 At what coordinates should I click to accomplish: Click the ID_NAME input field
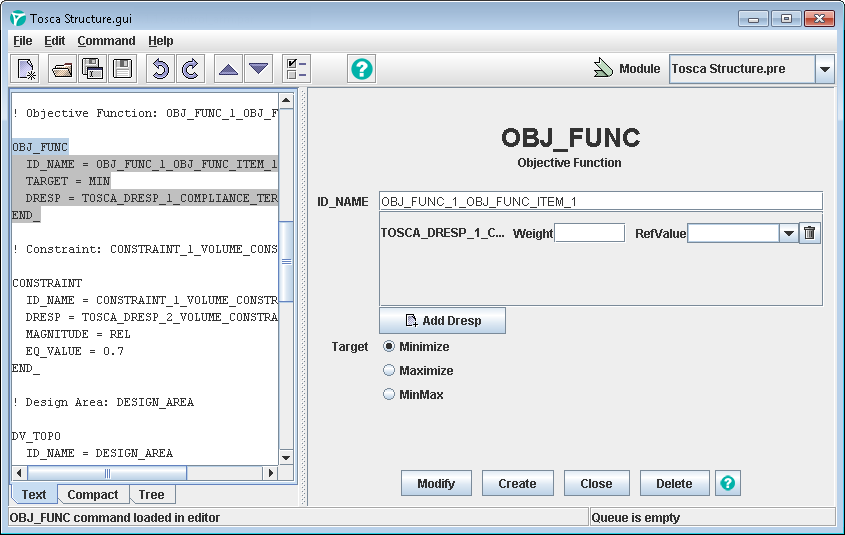[x=600, y=201]
